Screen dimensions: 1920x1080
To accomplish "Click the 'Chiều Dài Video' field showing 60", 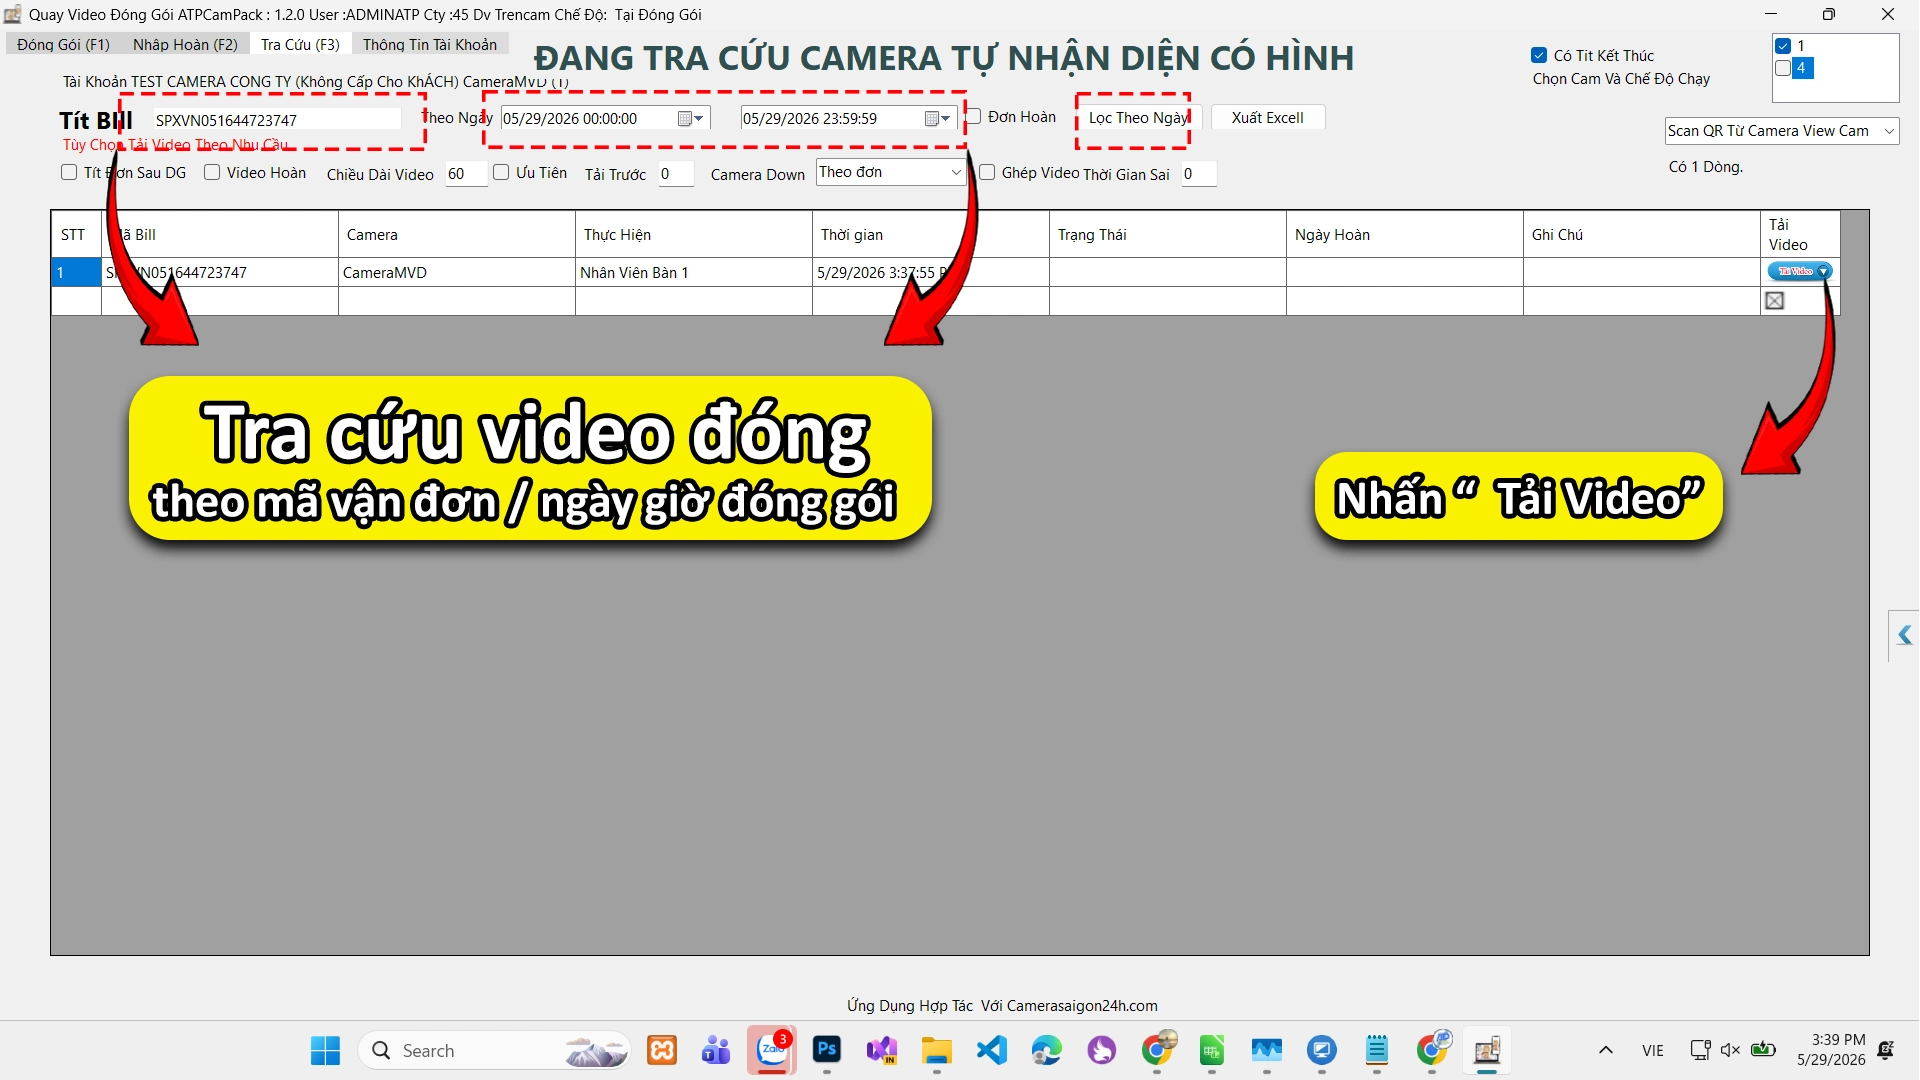I will [x=466, y=173].
